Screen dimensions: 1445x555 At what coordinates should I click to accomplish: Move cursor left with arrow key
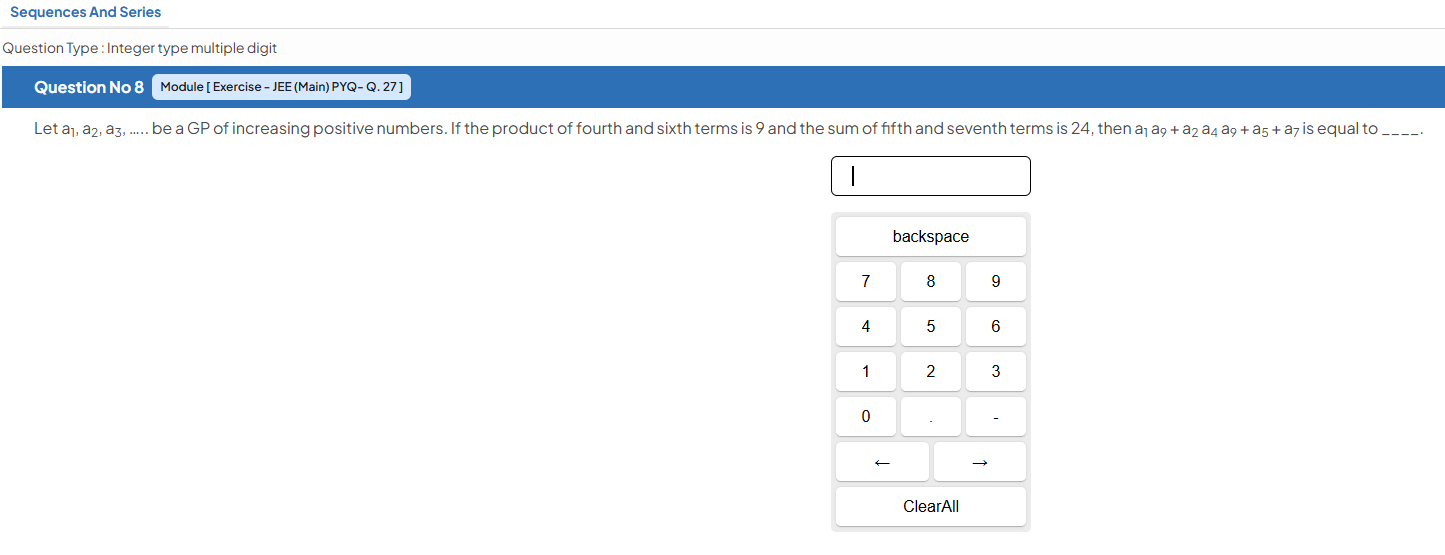point(882,462)
